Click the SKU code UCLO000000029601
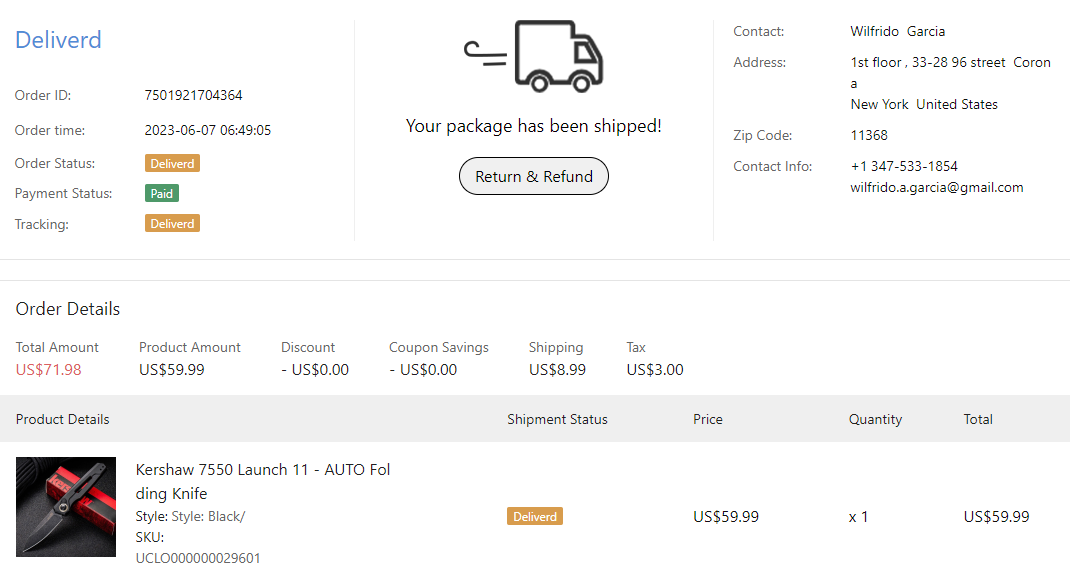 point(198,558)
